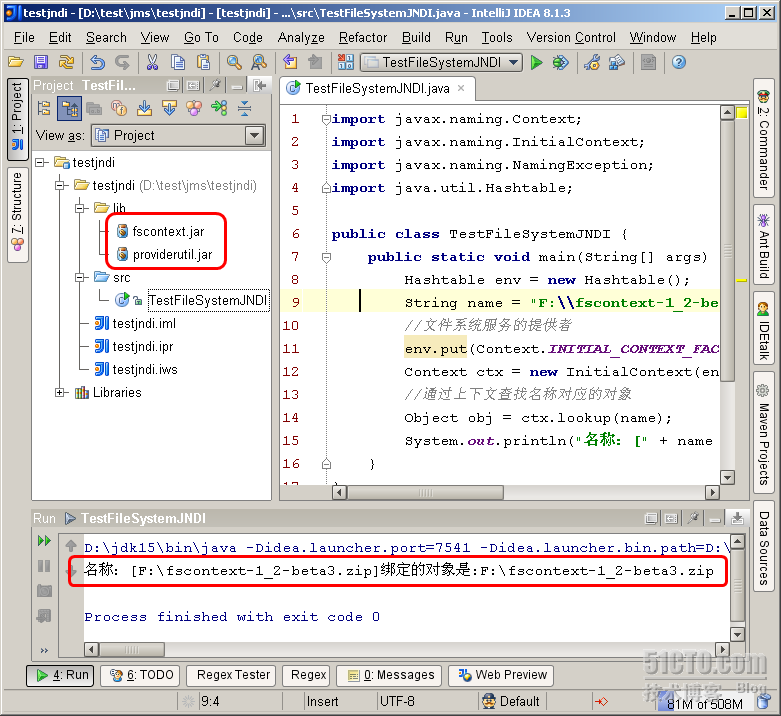Click the Redo arrow icon

coord(122,62)
